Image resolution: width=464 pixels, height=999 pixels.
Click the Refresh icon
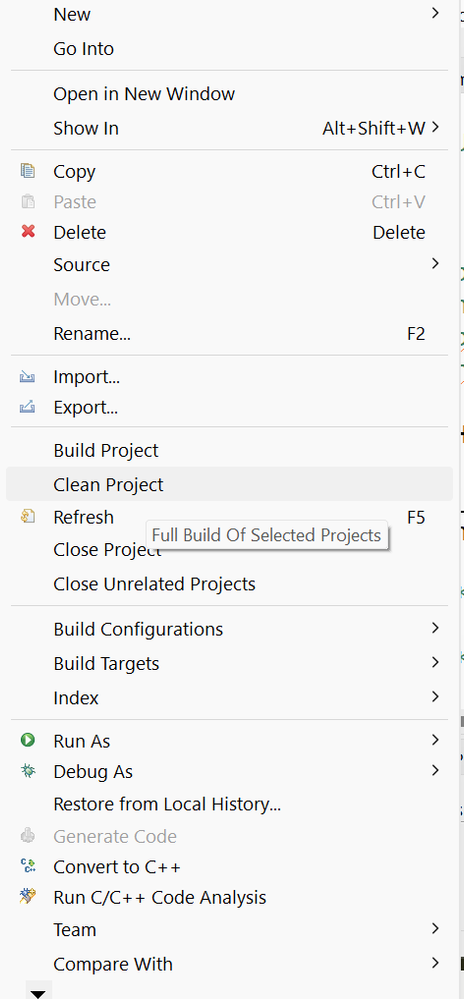tap(27, 517)
